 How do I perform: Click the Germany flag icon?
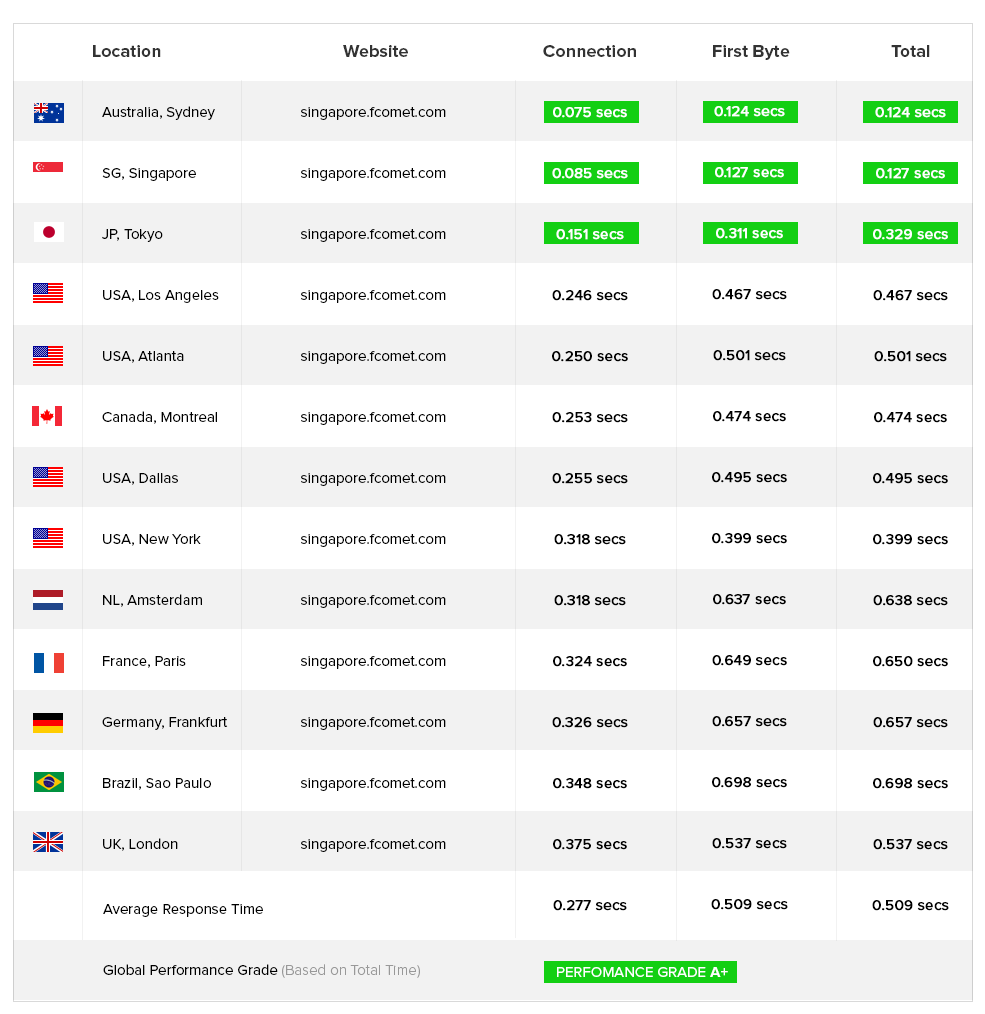pos(48,722)
